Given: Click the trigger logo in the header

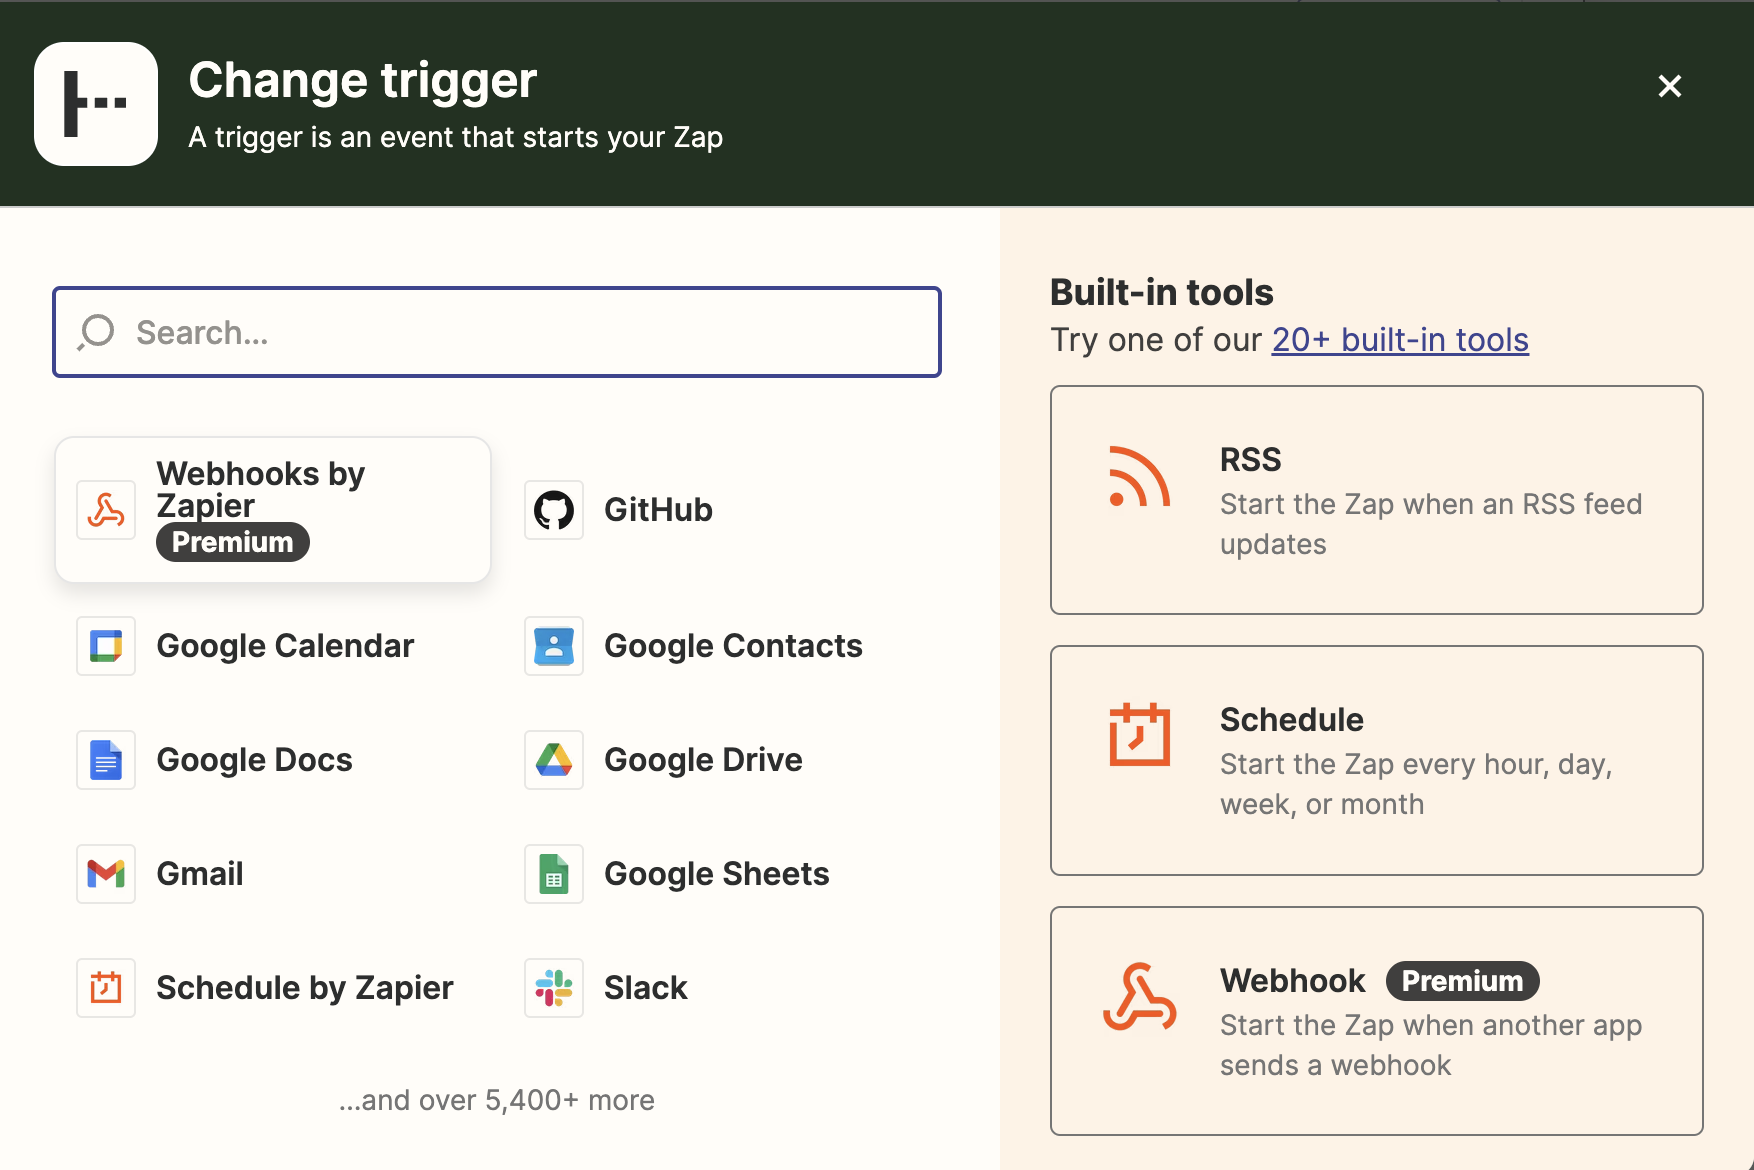Looking at the screenshot, I should pyautogui.click(x=96, y=104).
